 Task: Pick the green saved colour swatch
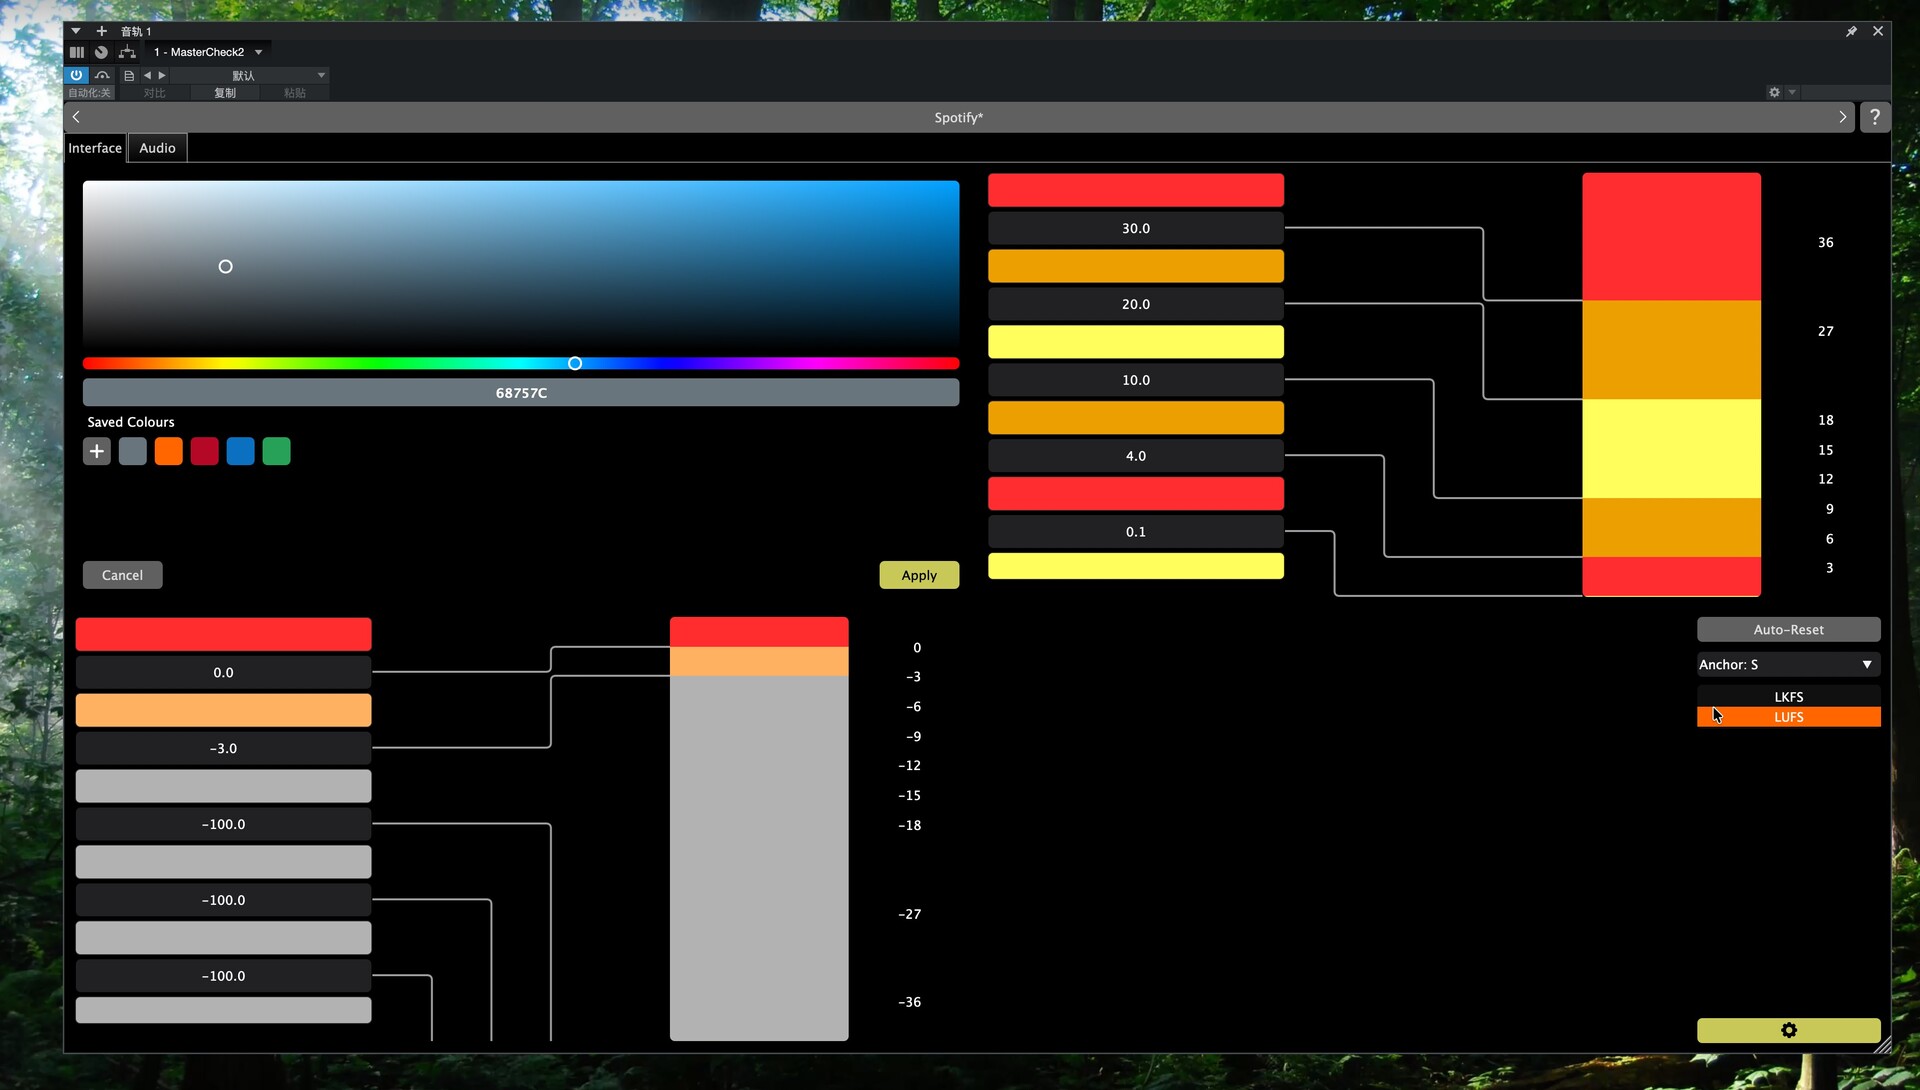276,451
